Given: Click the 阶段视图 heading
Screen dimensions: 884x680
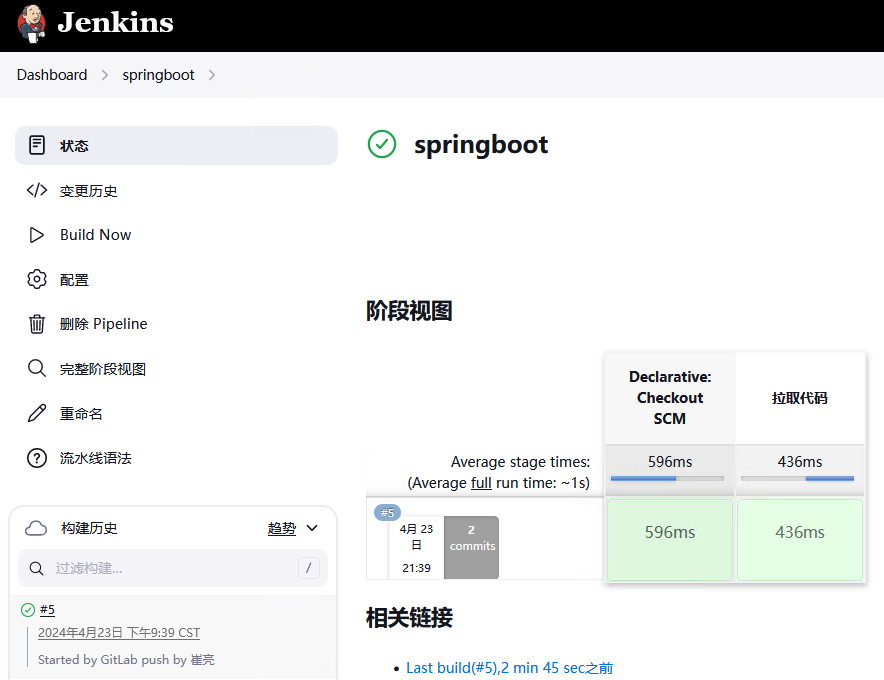Looking at the screenshot, I should (409, 311).
